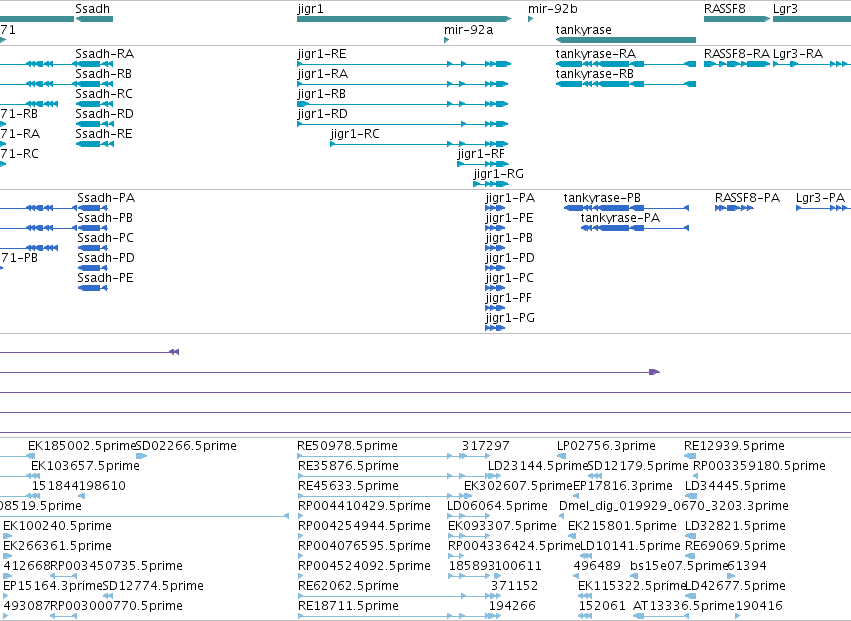Select the RP004410429.5prime EST label

pos(364,506)
